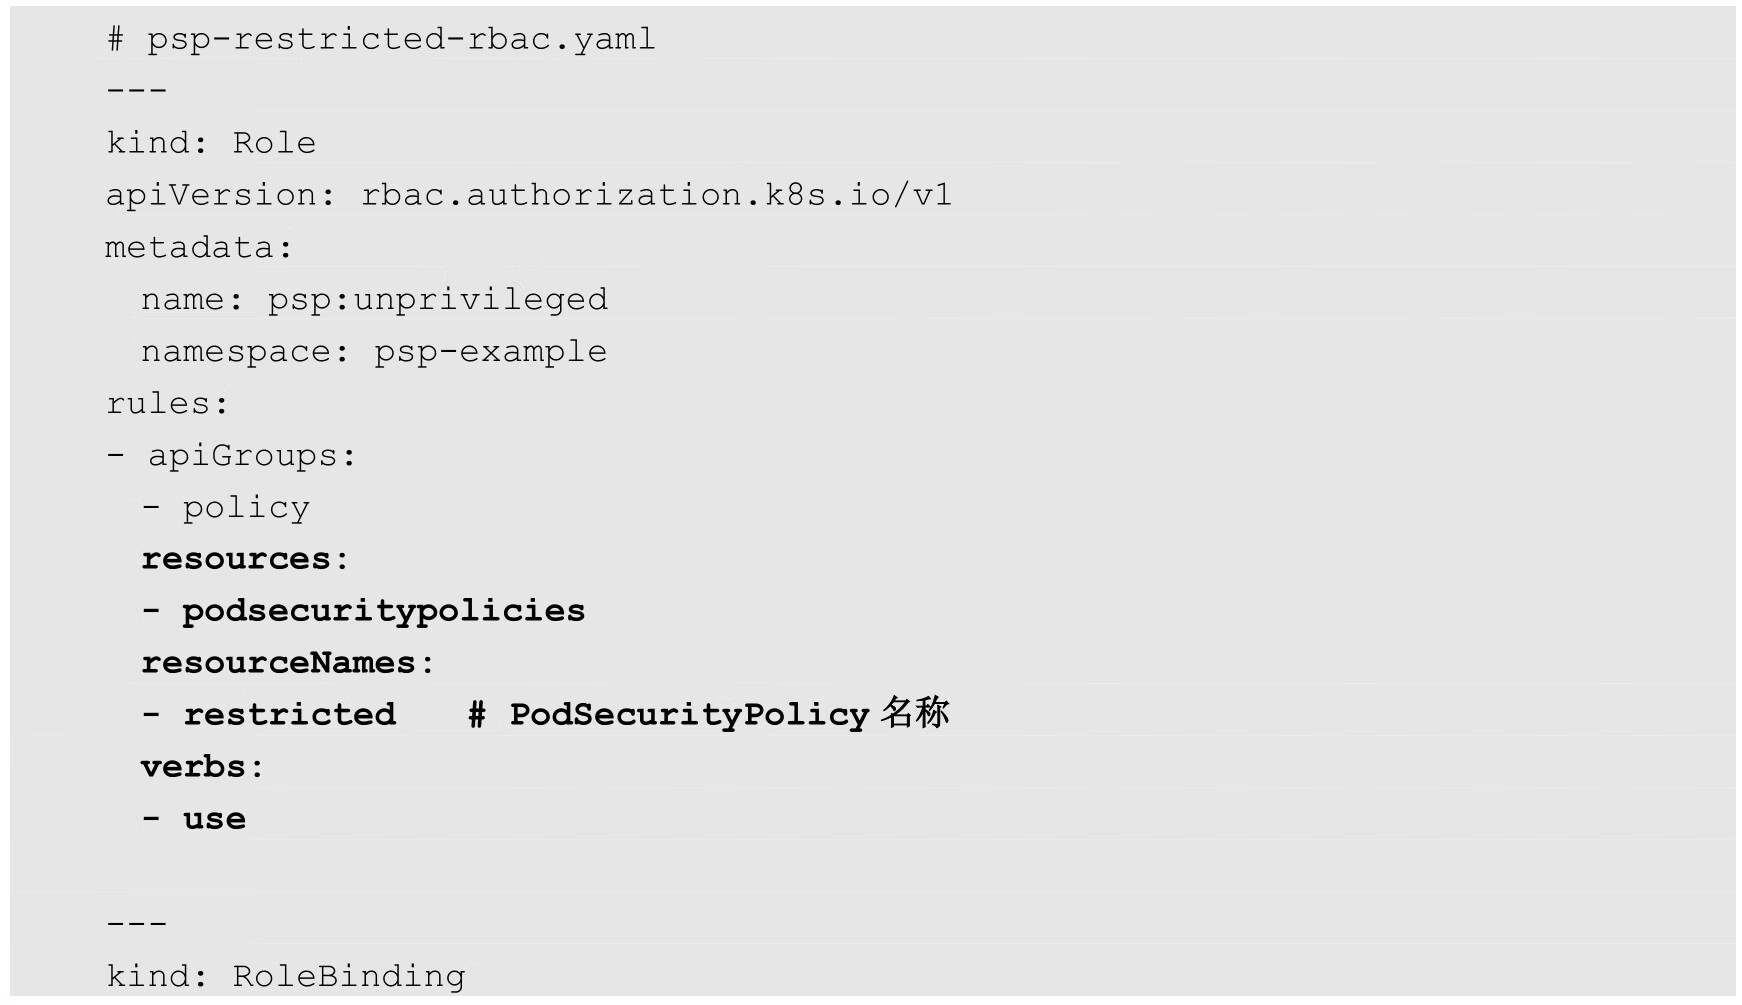Click the bold 'use' verb entry
This screenshot has width=1742, height=1005.
tap(214, 819)
